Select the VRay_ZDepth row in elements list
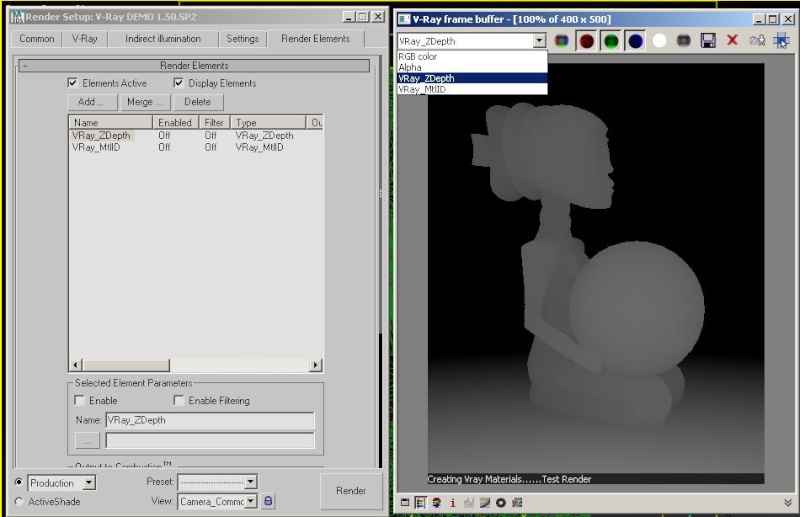 click(196, 136)
